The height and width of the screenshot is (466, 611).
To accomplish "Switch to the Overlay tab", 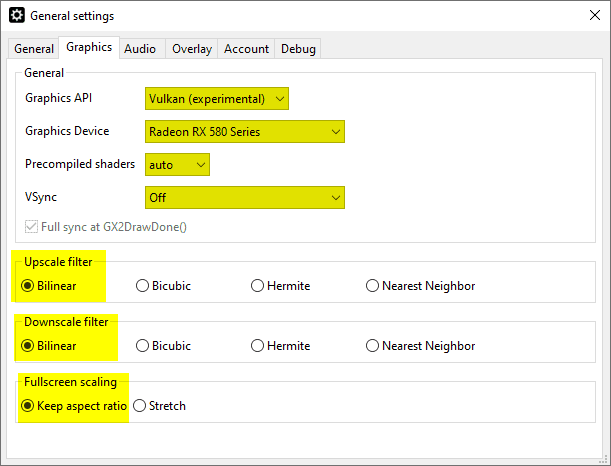I will [191, 49].
